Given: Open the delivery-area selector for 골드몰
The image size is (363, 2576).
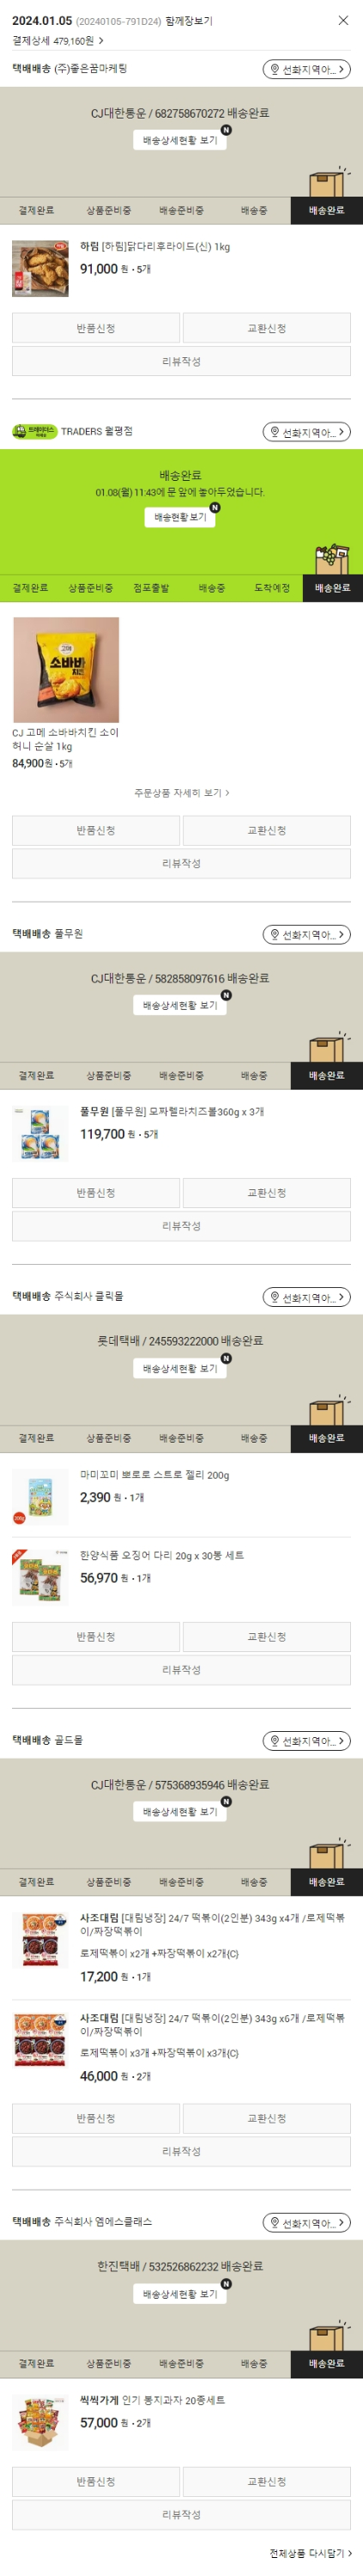Looking at the screenshot, I should [306, 1741].
